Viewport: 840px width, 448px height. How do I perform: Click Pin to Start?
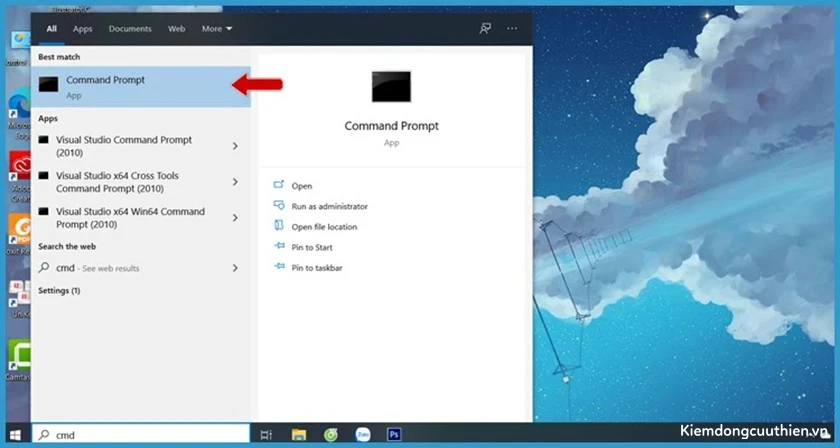click(312, 247)
